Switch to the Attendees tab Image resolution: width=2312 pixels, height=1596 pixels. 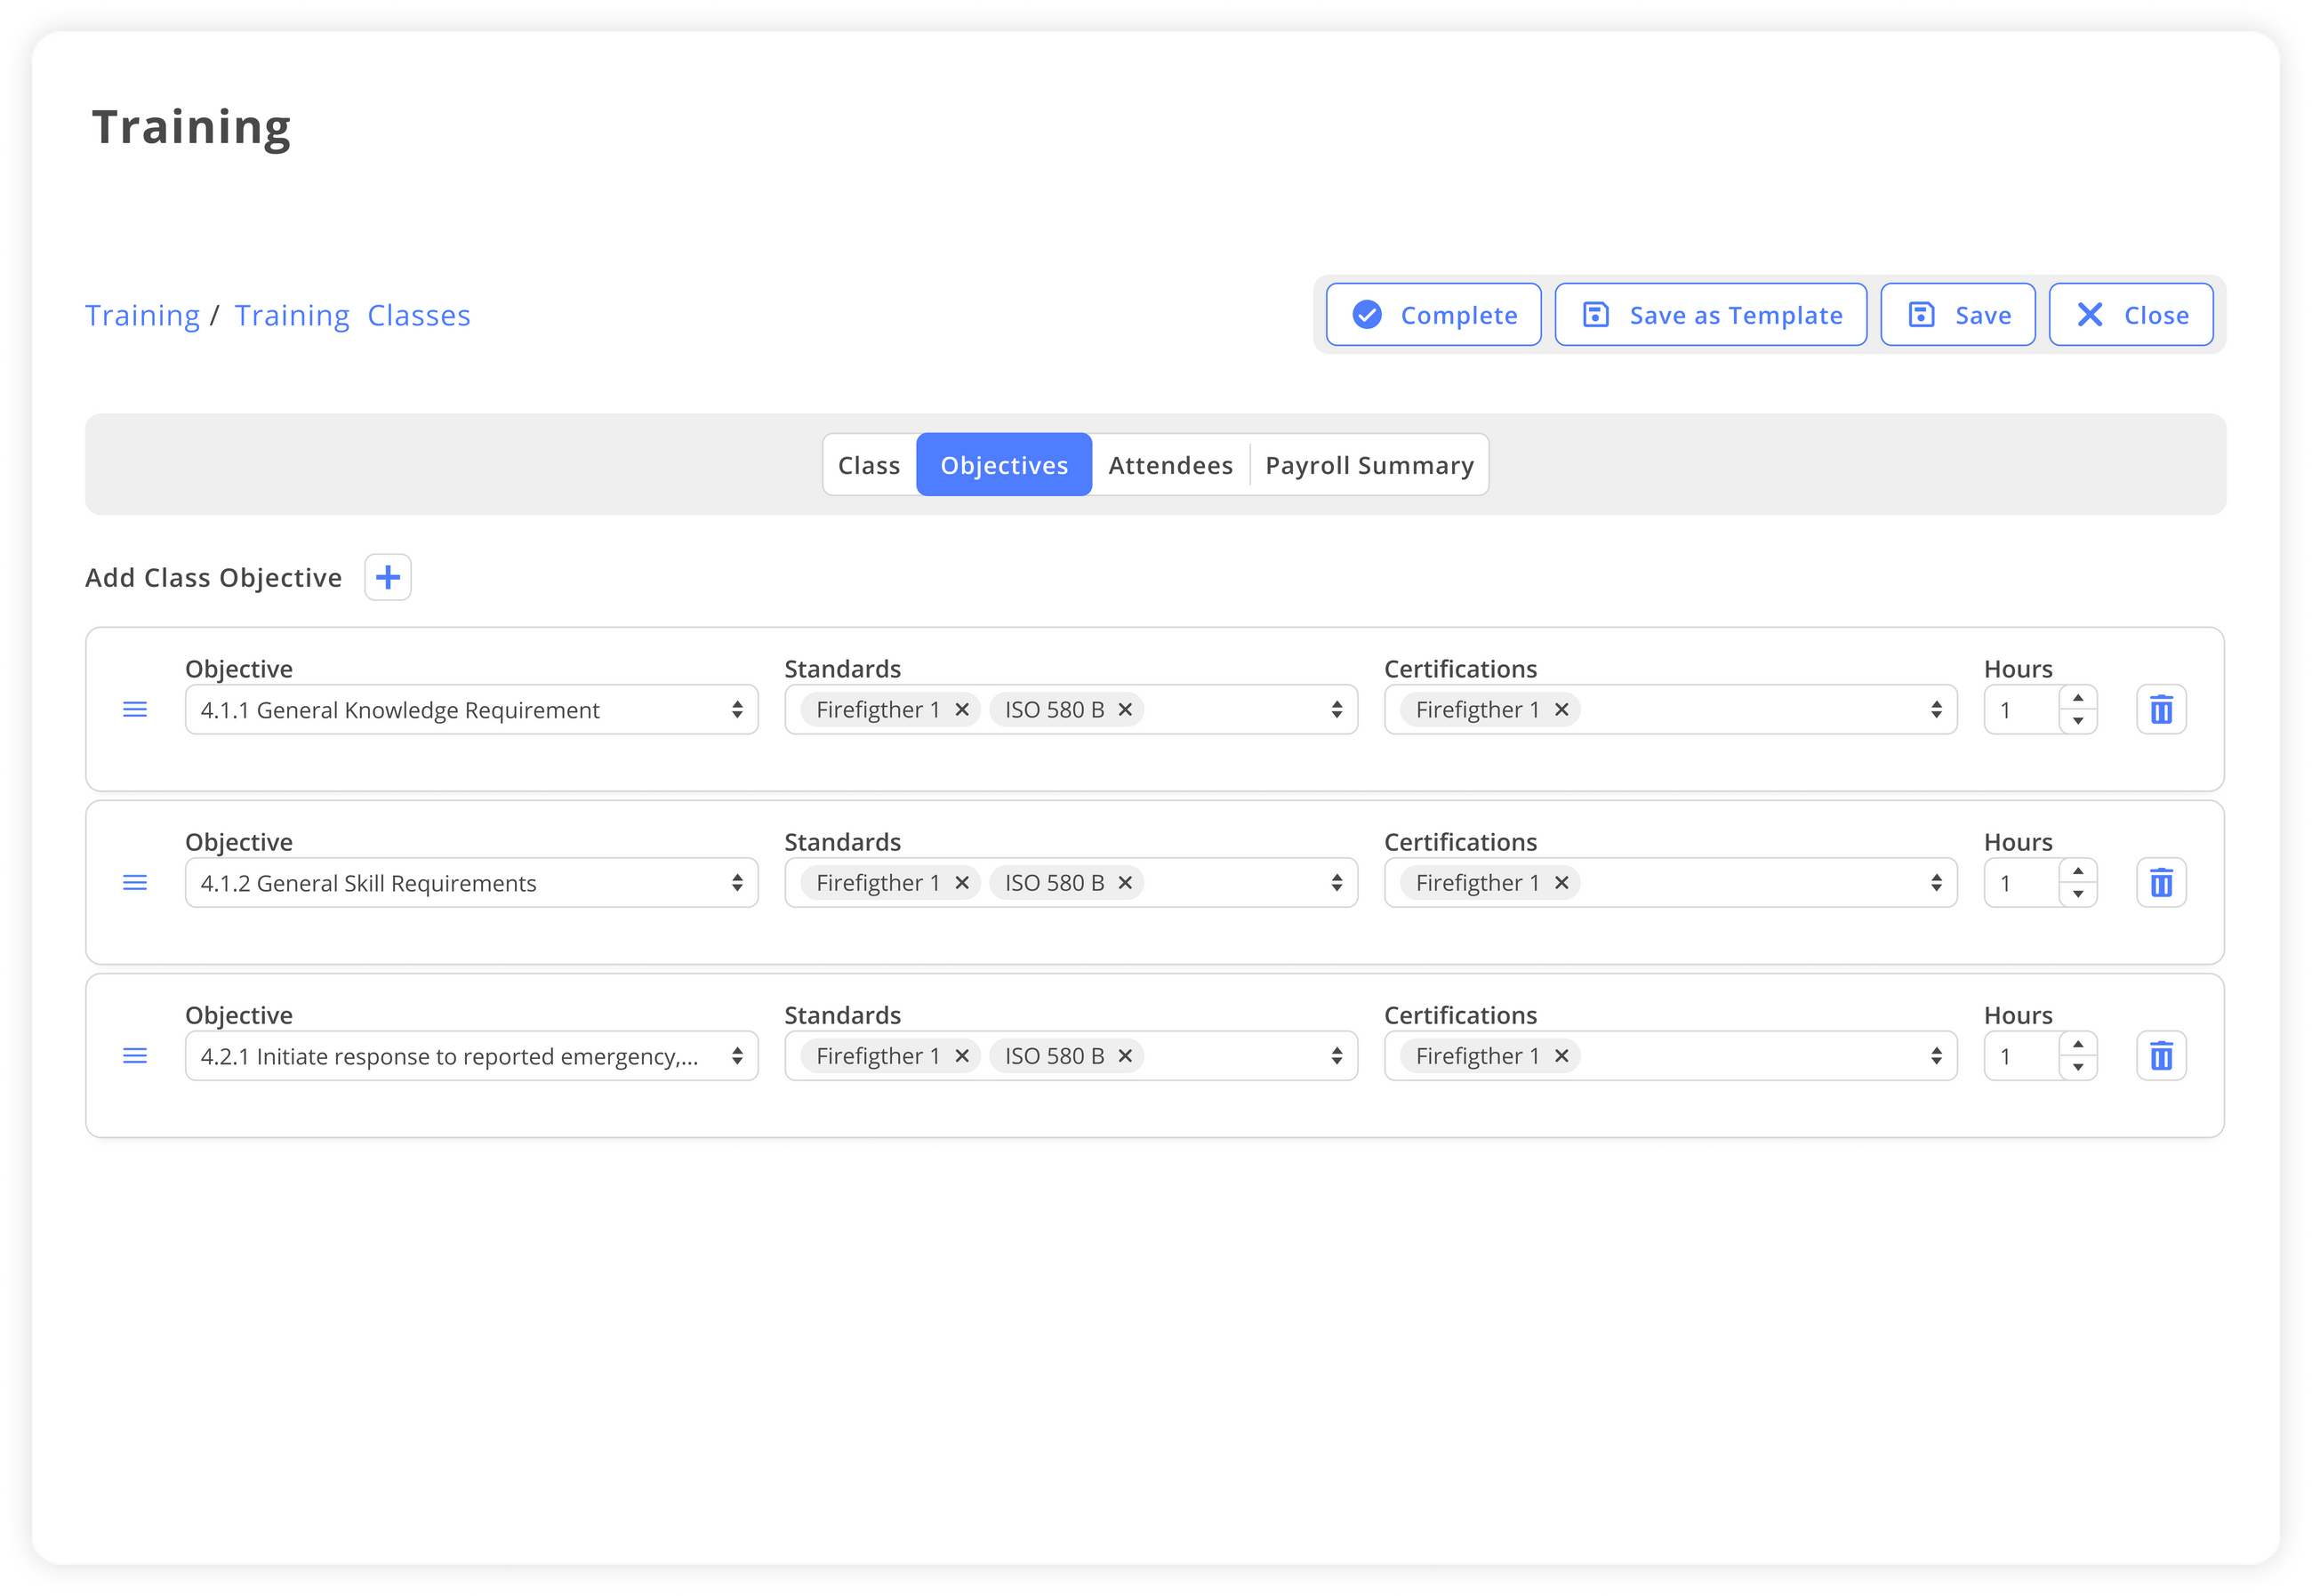(1169, 464)
